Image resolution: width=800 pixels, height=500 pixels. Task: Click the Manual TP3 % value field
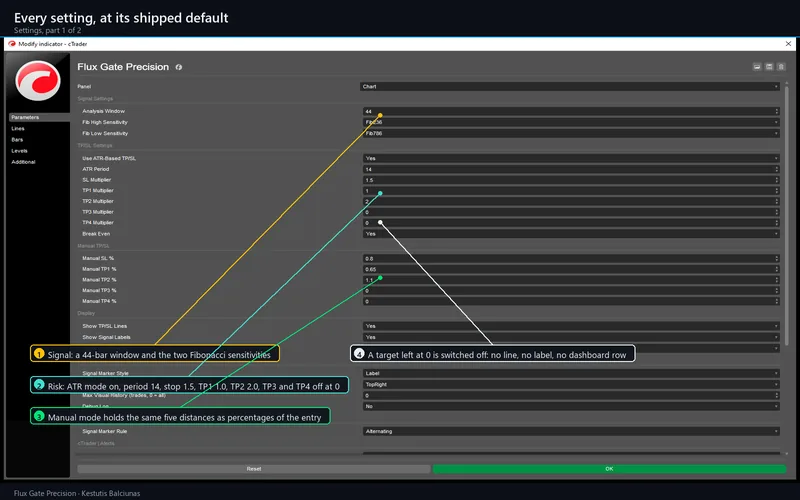569,291
